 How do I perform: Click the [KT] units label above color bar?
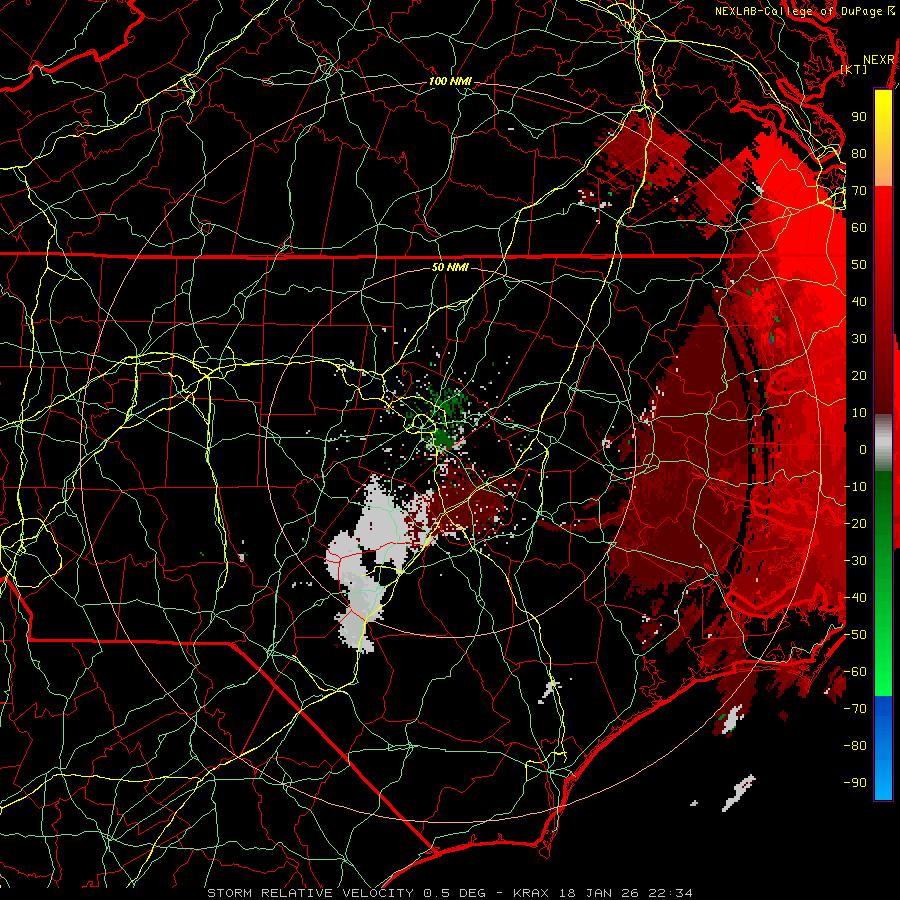click(x=854, y=69)
